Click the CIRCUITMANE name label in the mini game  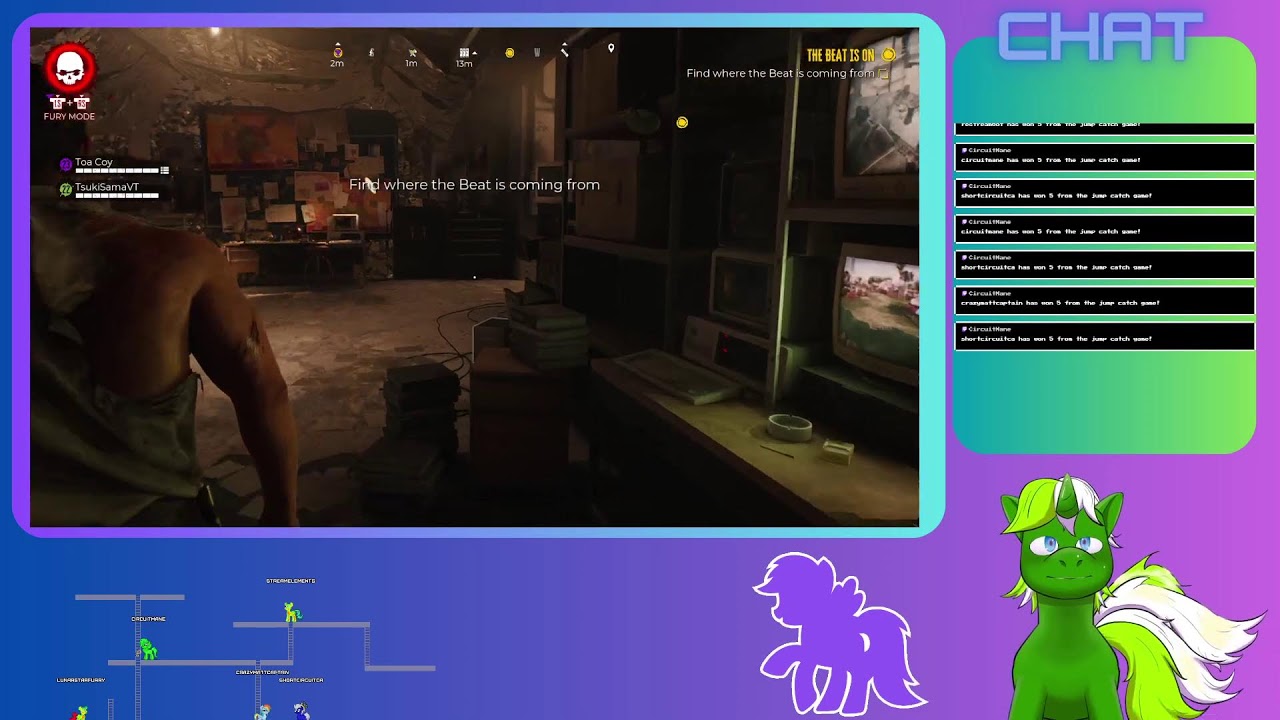coord(148,619)
